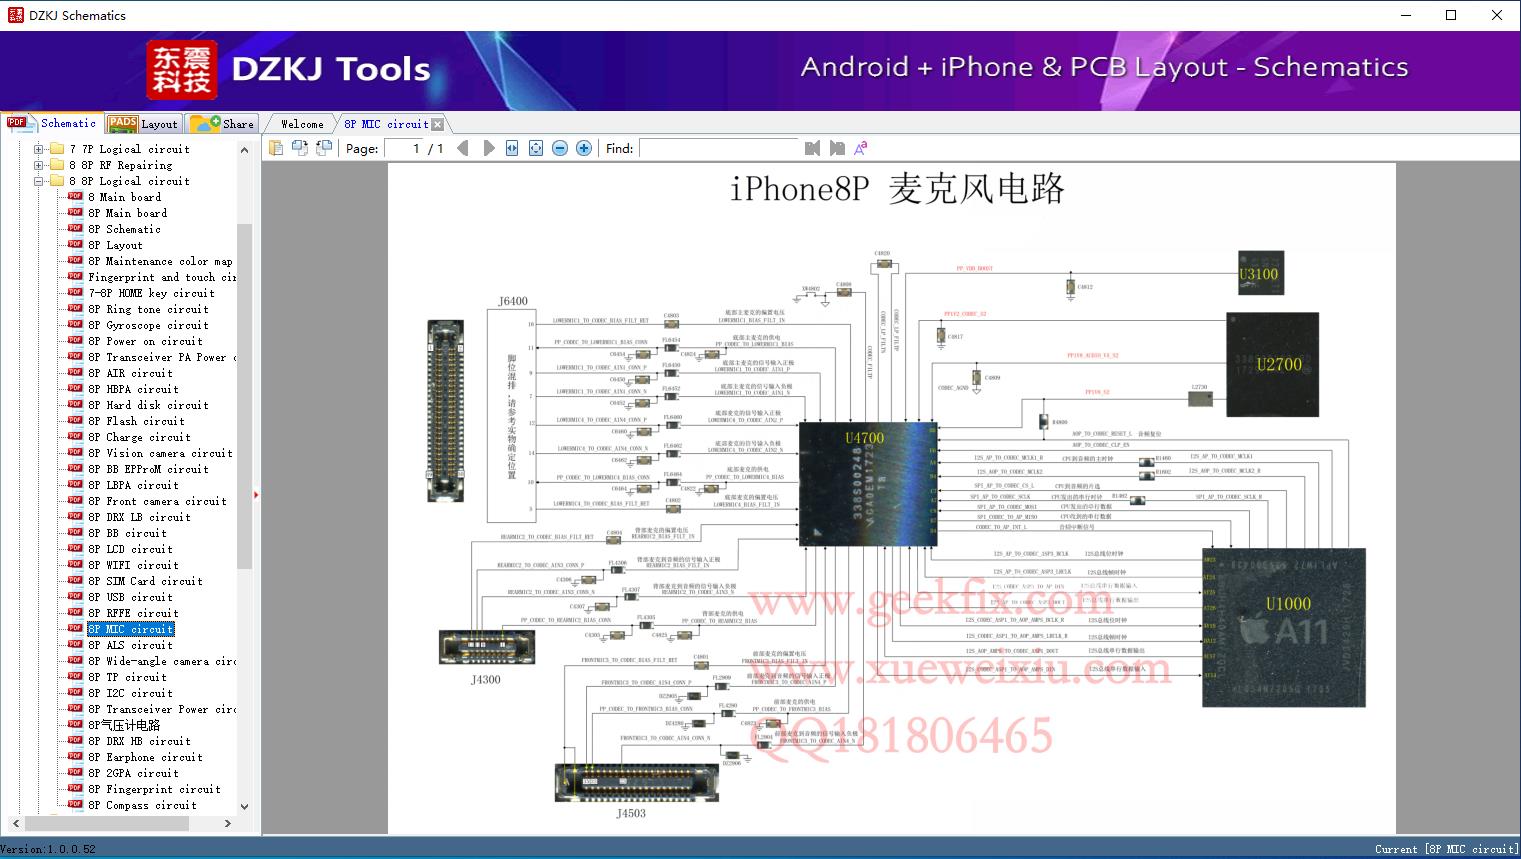The width and height of the screenshot is (1521, 859).
Task: Select the 8P MIC circuit document tab
Action: tap(386, 124)
